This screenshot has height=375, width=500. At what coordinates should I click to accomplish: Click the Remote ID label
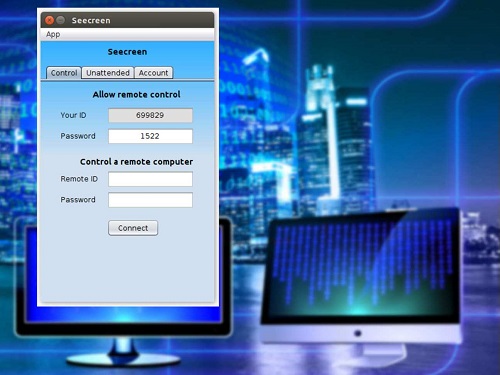(x=79, y=179)
